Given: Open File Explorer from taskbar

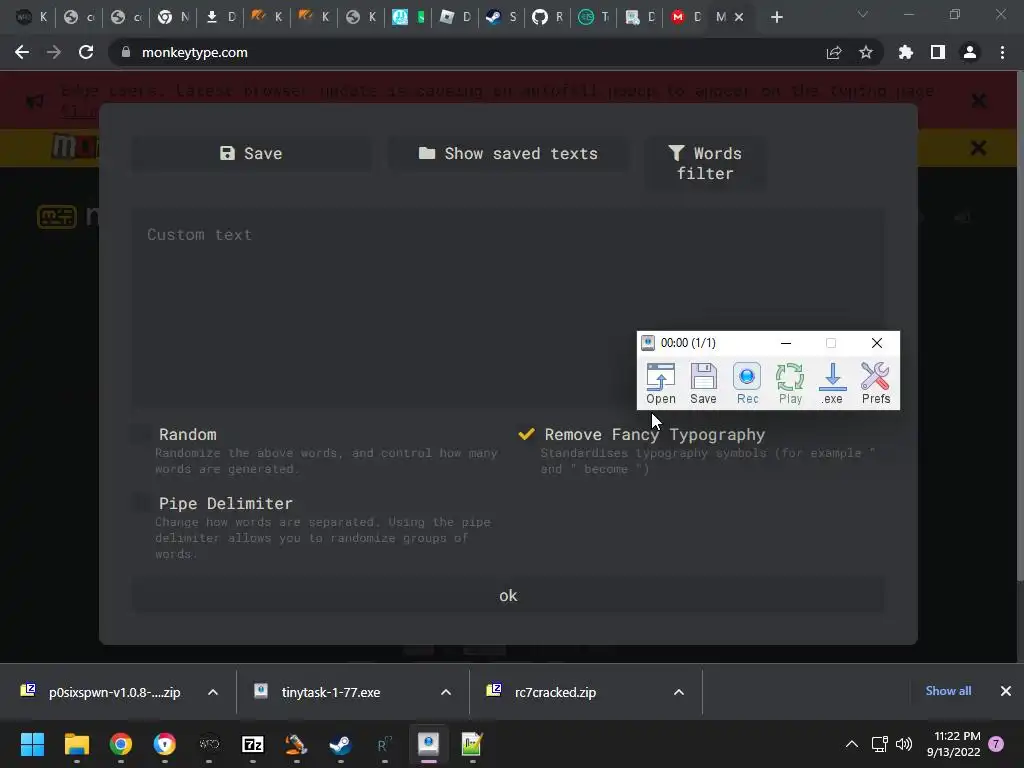Looking at the screenshot, I should (x=76, y=744).
